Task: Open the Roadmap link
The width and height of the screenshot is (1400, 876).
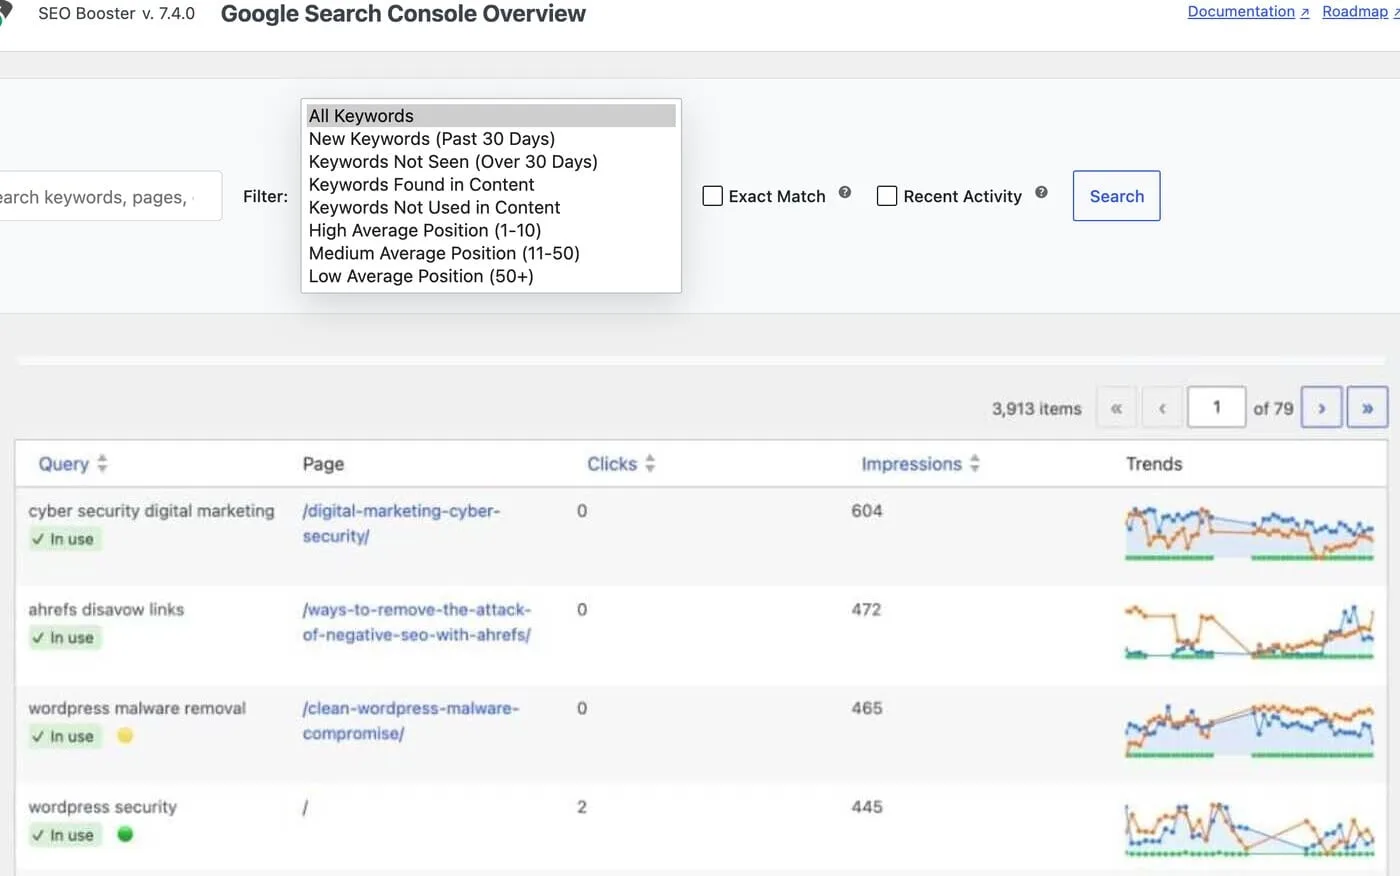Action: click(1360, 12)
